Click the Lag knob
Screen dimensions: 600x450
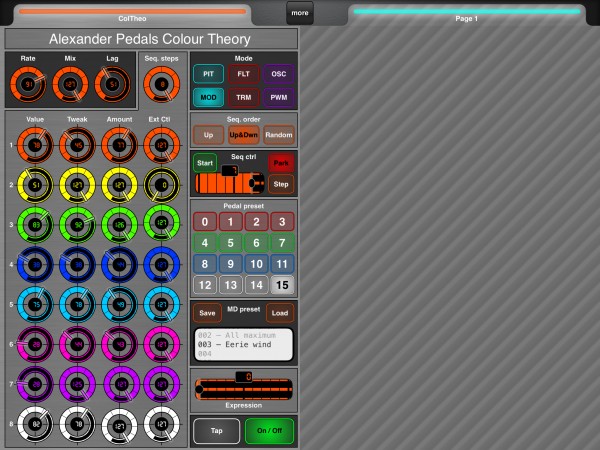click(x=112, y=84)
